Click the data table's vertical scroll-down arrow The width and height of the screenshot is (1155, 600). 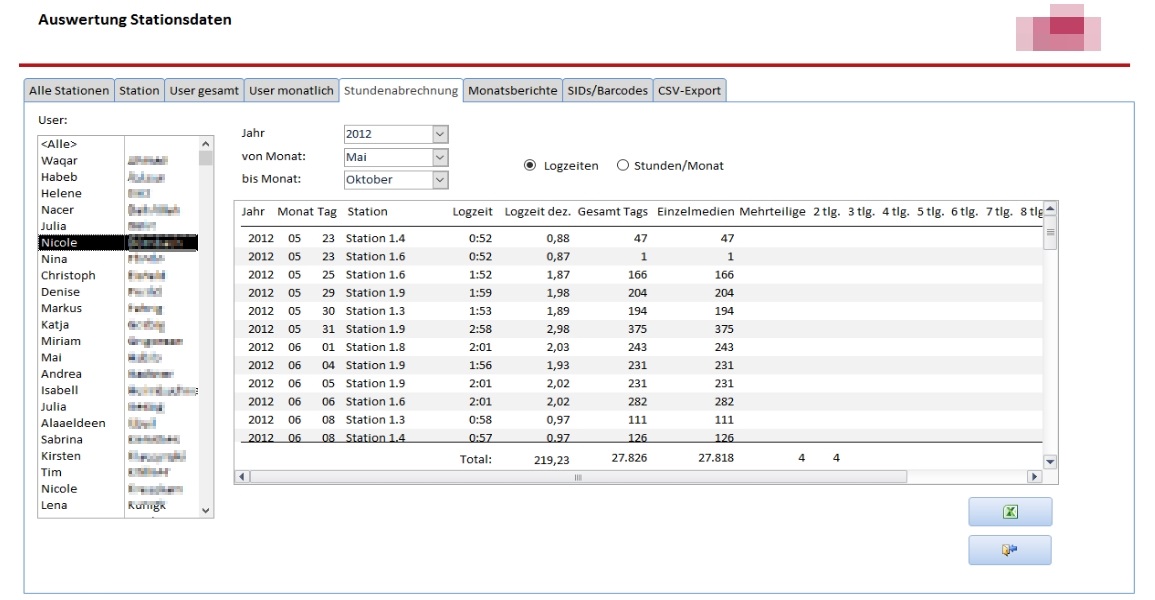coord(1050,462)
